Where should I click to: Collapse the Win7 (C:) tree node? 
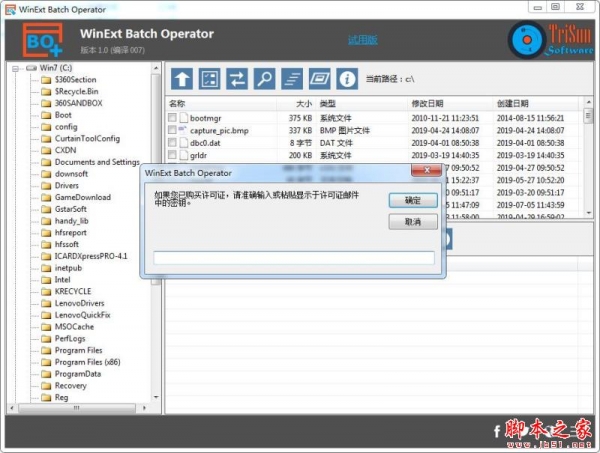tap(15, 69)
